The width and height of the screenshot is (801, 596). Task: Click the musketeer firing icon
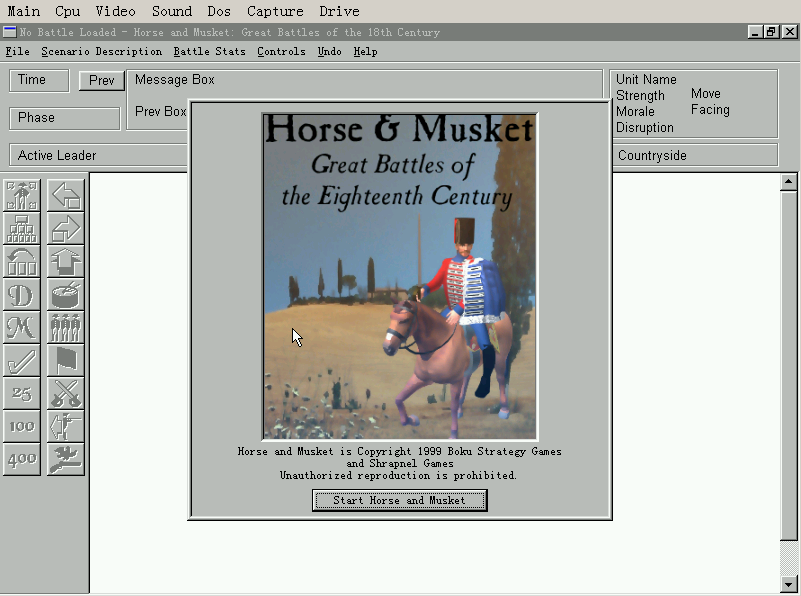[66, 426]
